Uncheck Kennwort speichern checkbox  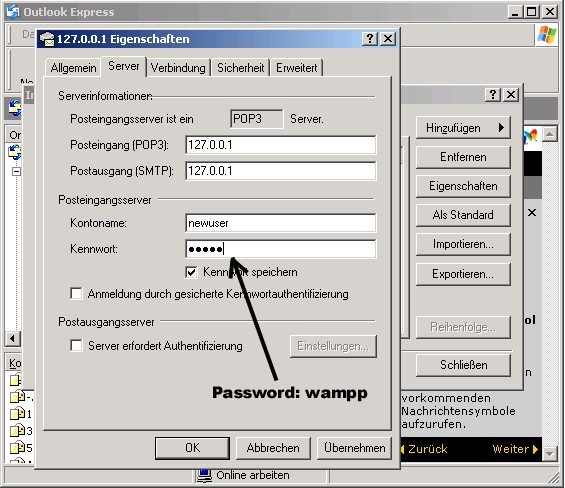click(x=191, y=272)
